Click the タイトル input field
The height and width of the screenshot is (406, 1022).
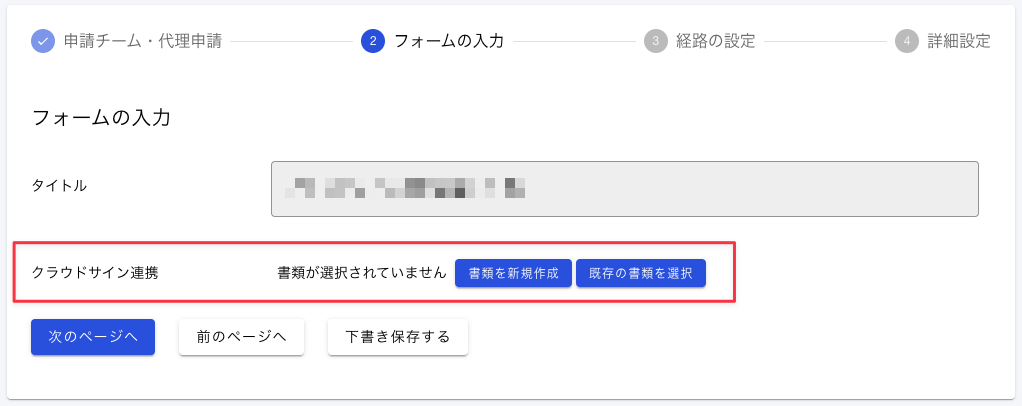coord(625,189)
